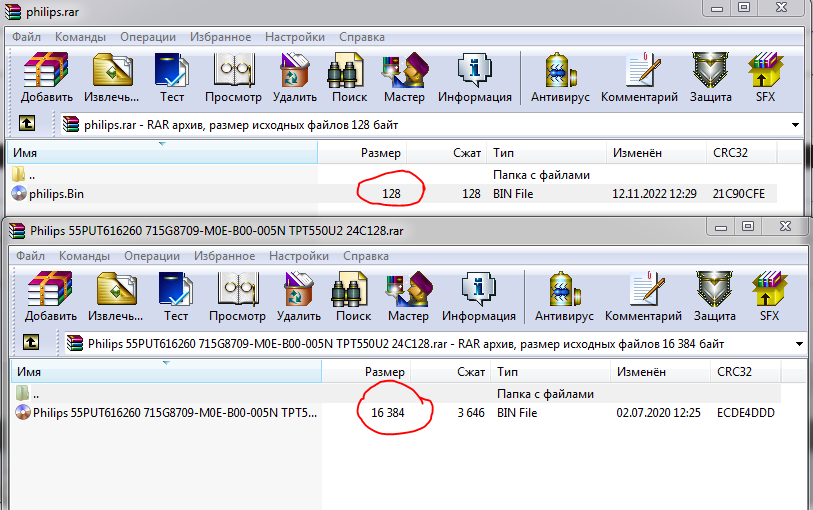
Task: Create SFX in philips.rar window
Action: [x=765, y=77]
